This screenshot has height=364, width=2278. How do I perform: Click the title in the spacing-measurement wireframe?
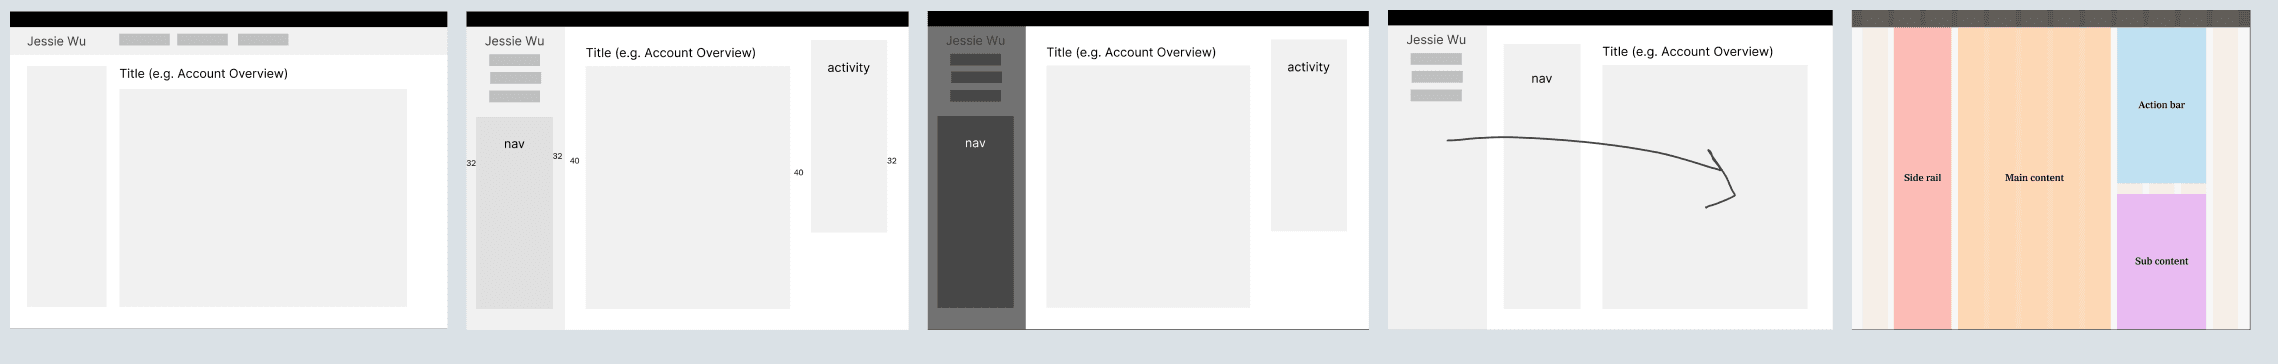[671, 53]
